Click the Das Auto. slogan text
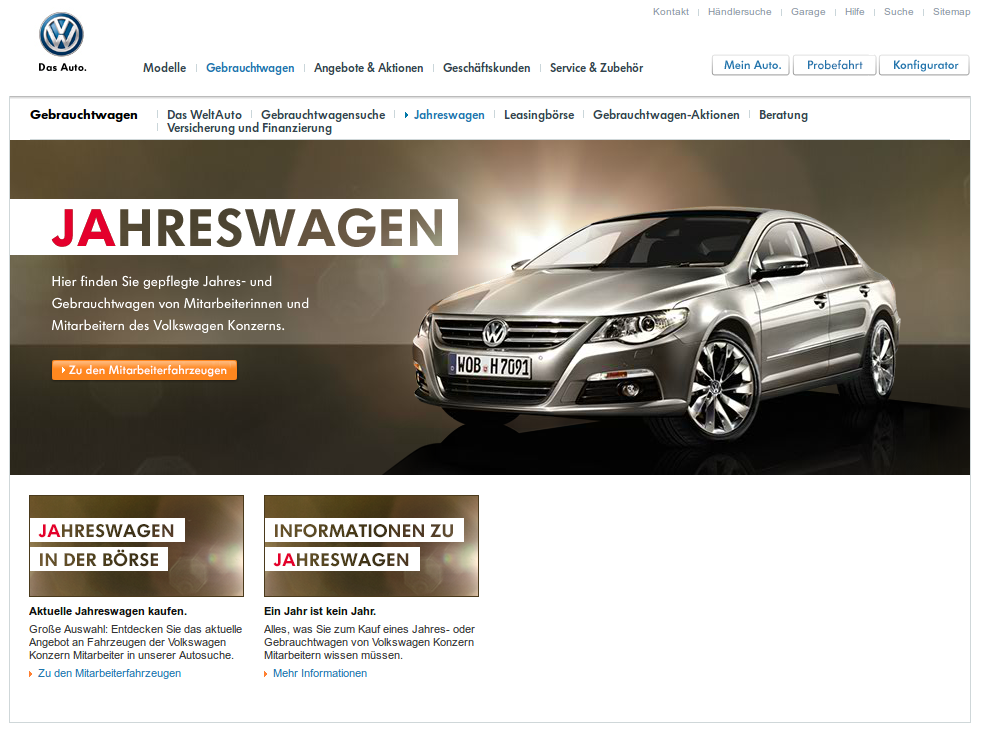 point(62,67)
